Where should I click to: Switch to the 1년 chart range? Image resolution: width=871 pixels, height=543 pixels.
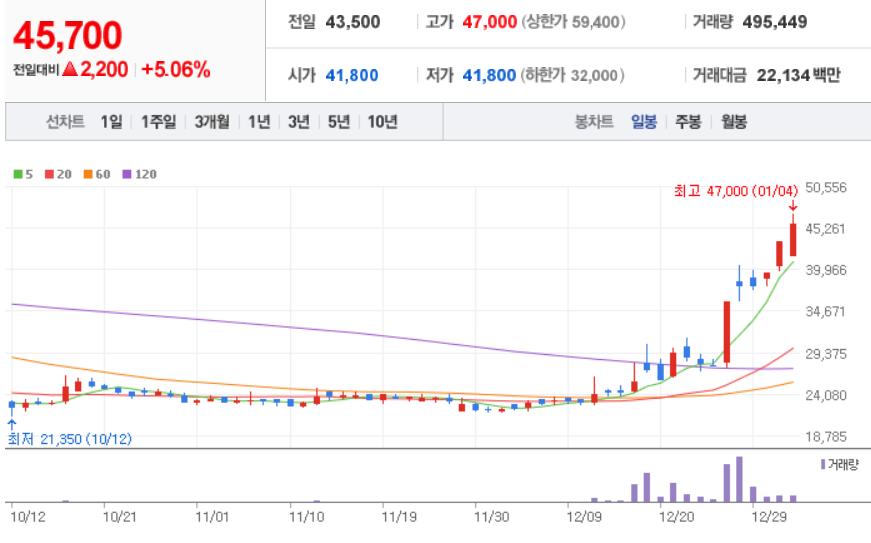tap(259, 122)
